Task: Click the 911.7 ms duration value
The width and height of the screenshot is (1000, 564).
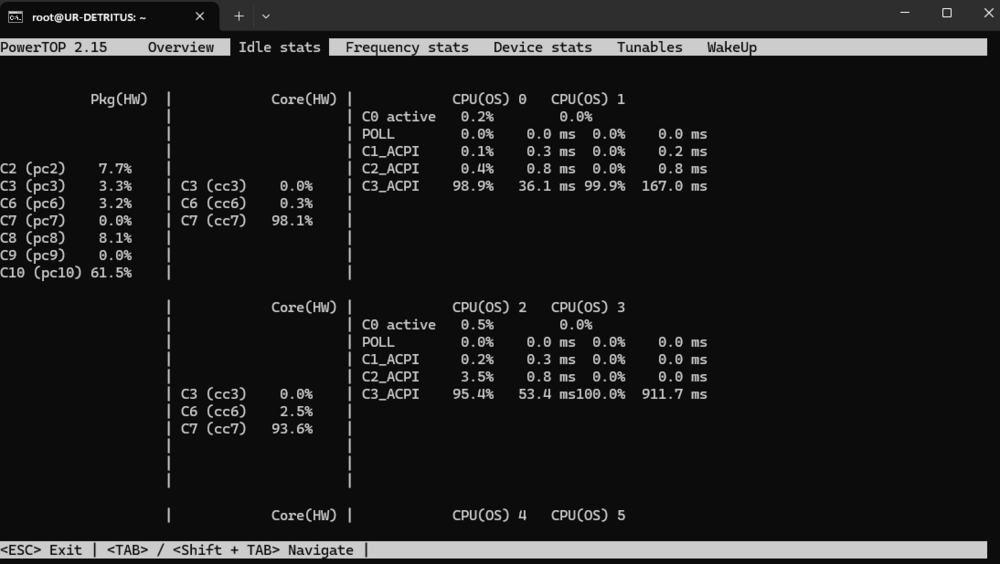Action: click(674, 394)
